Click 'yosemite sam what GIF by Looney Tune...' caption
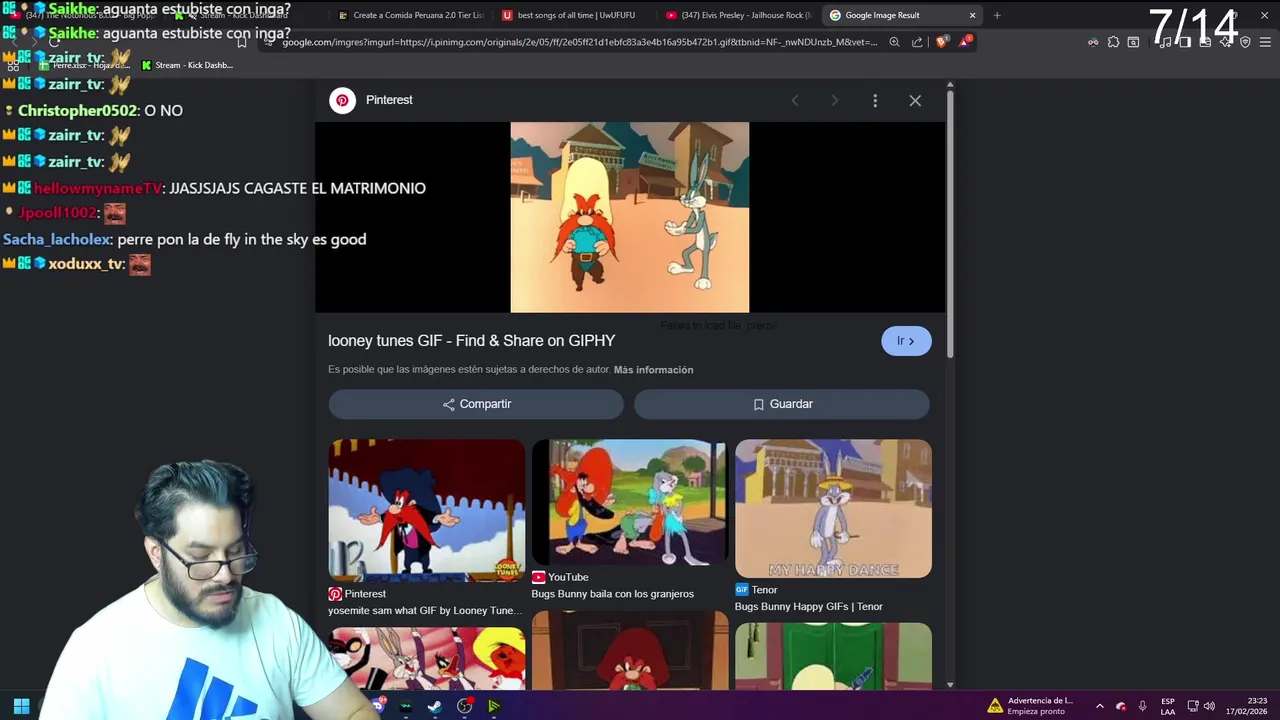1280x720 pixels. coord(425,610)
